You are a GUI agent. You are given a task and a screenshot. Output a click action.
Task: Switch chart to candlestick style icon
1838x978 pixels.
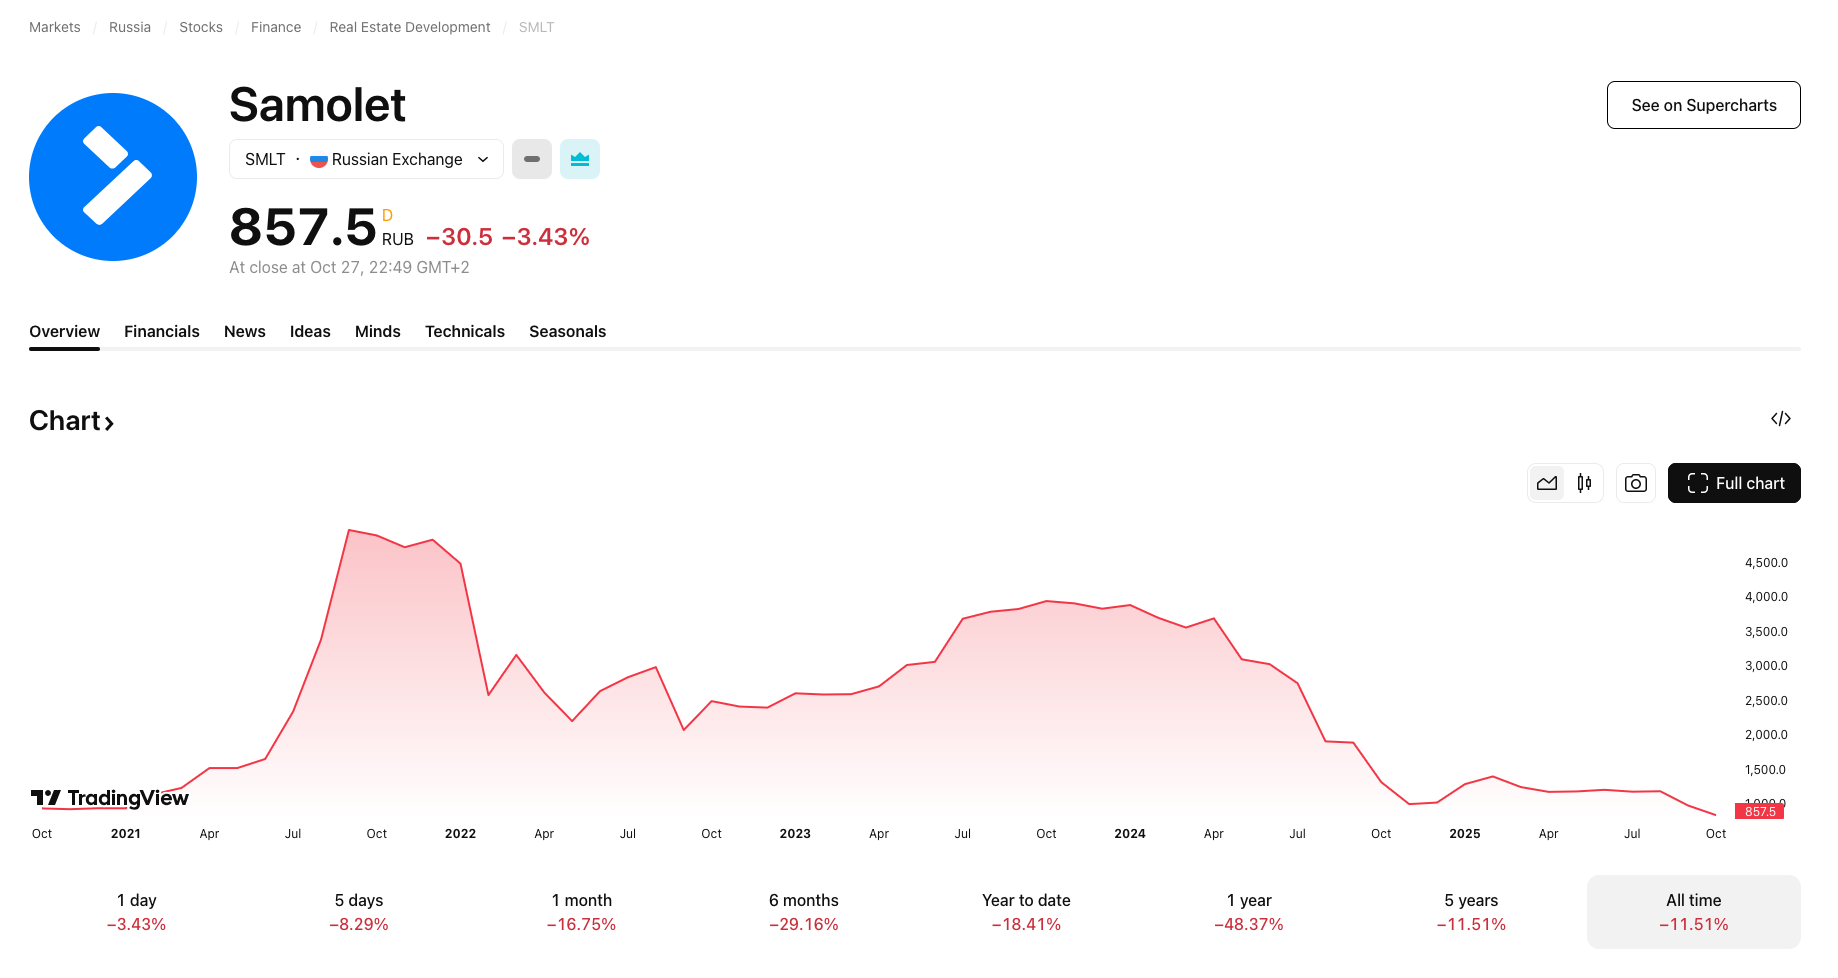pos(1584,483)
